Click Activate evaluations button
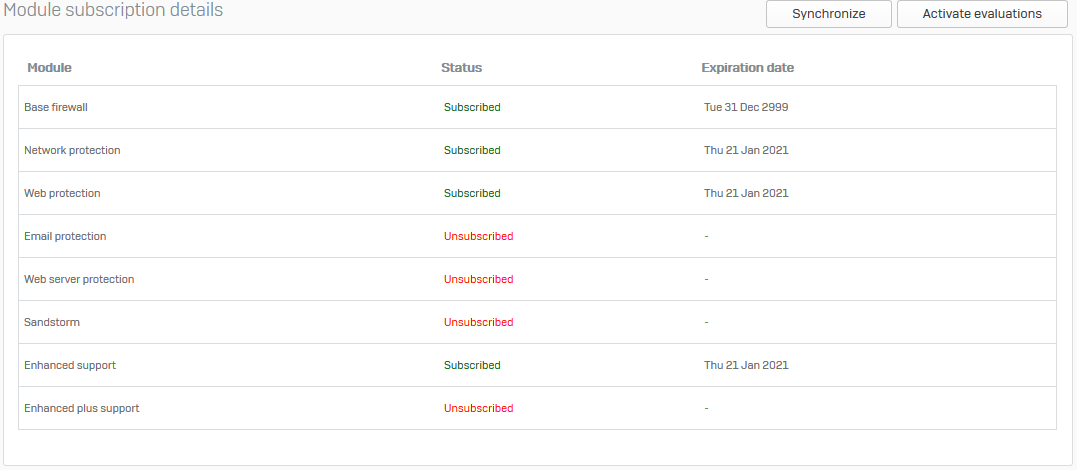The width and height of the screenshot is (1077, 470). [x=982, y=14]
